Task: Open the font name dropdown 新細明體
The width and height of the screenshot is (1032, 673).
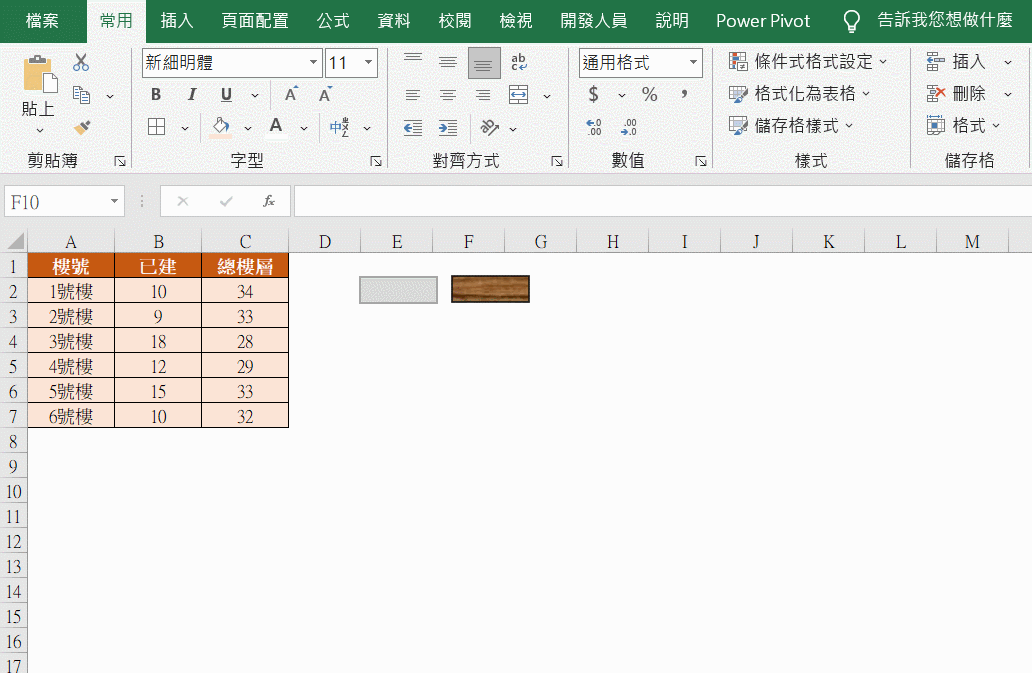Action: tap(313, 63)
